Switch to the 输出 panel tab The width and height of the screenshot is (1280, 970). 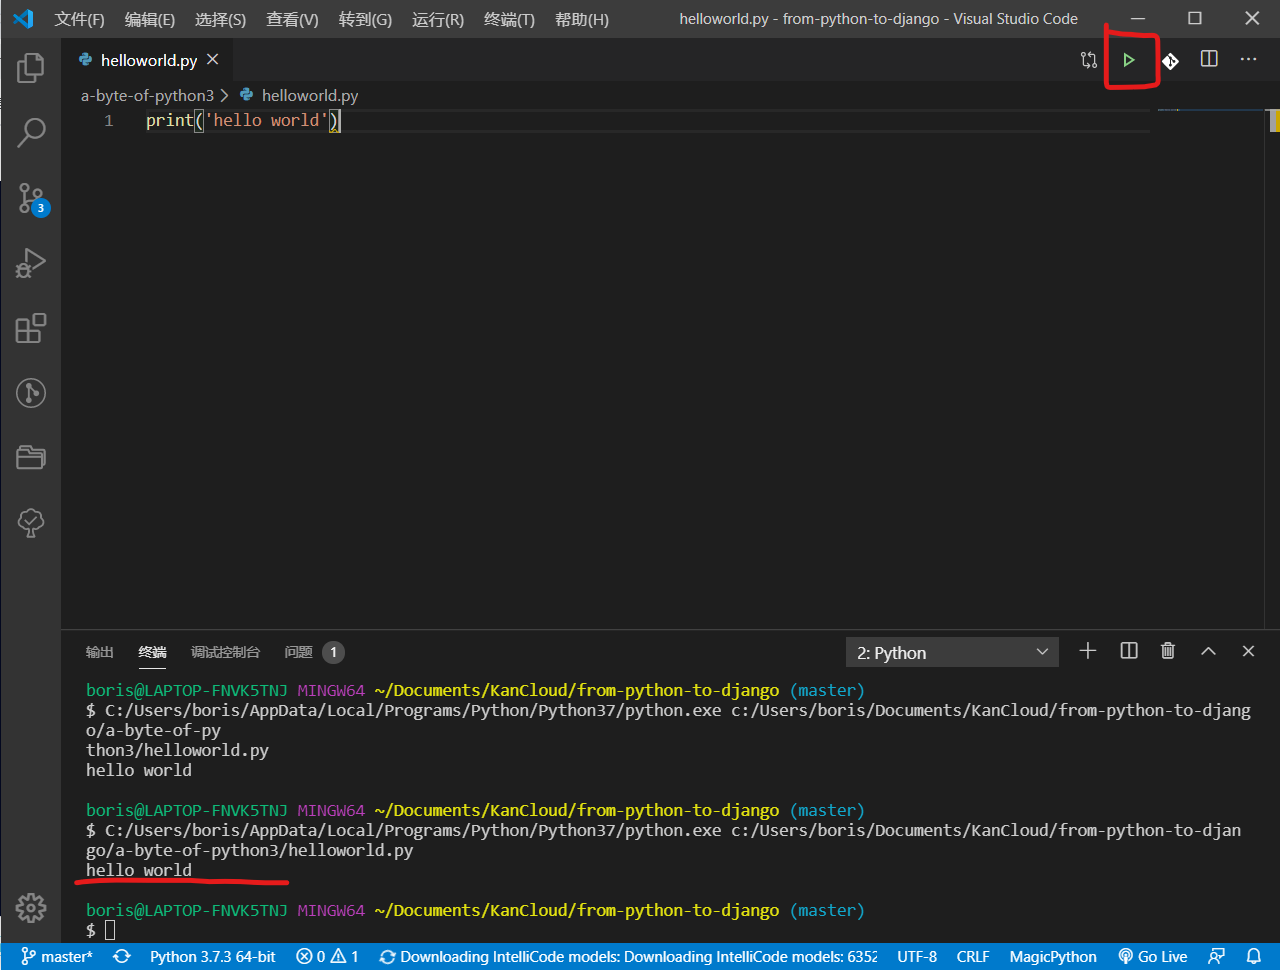tap(100, 652)
